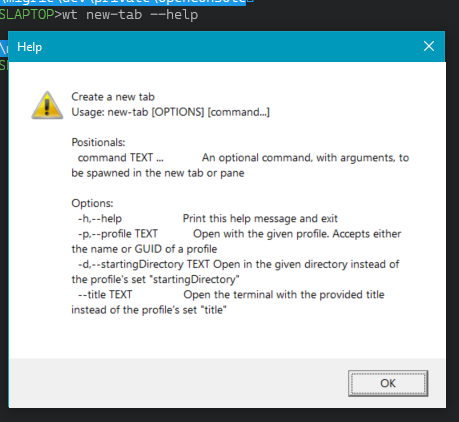Image resolution: width=459 pixels, height=422 pixels.
Task: Click the OK button in Help dialog
Action: coord(388,383)
